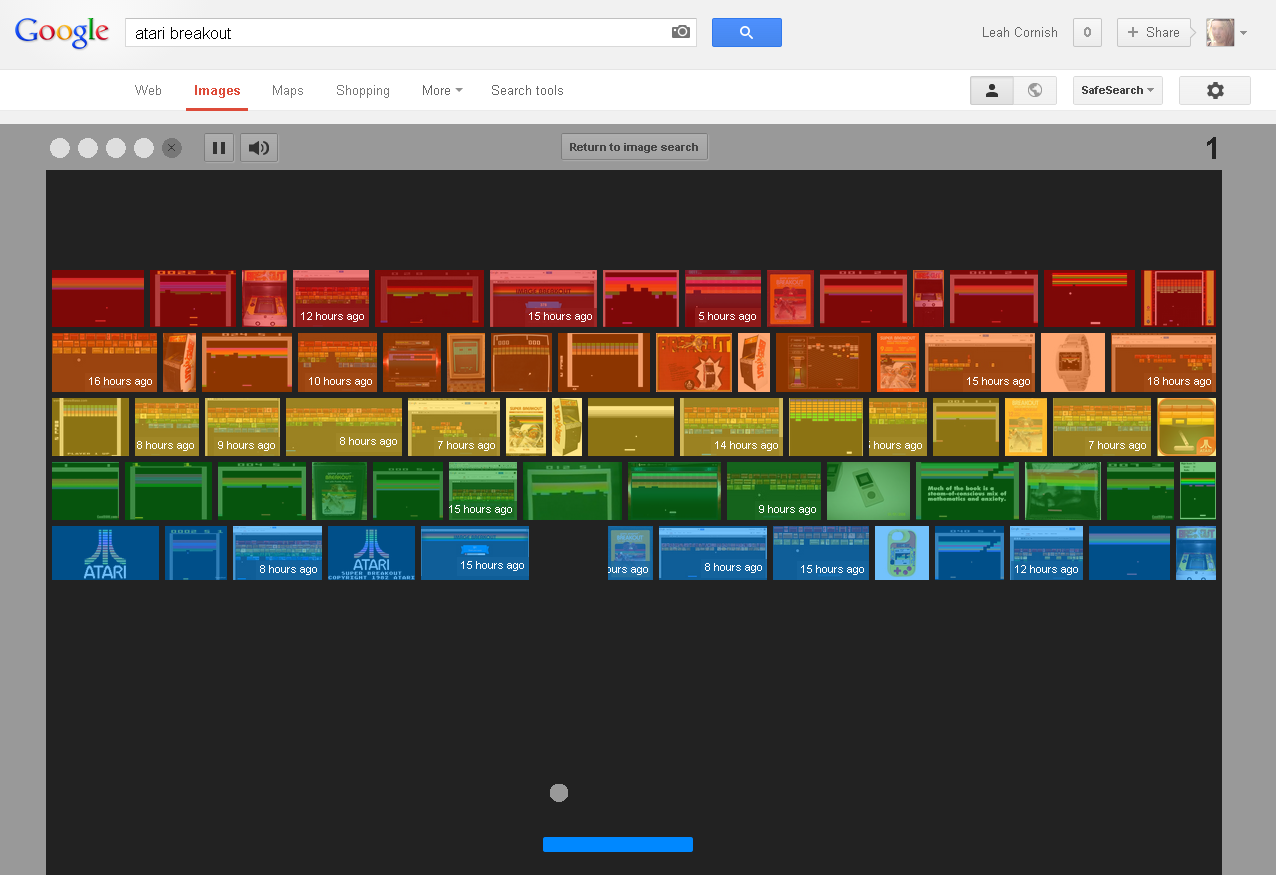
Task: Click the blue game paddle
Action: click(618, 845)
